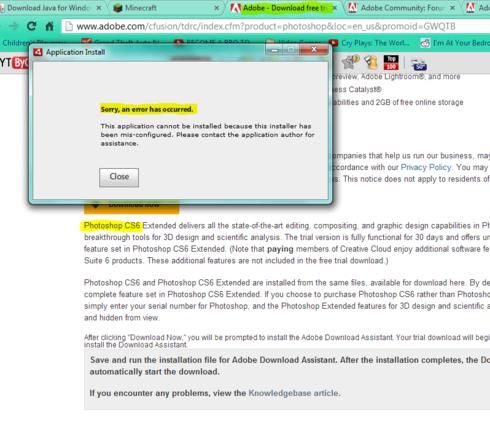Click the YT ByClick toolbar logo
The height and width of the screenshot is (434, 490).
point(14,63)
